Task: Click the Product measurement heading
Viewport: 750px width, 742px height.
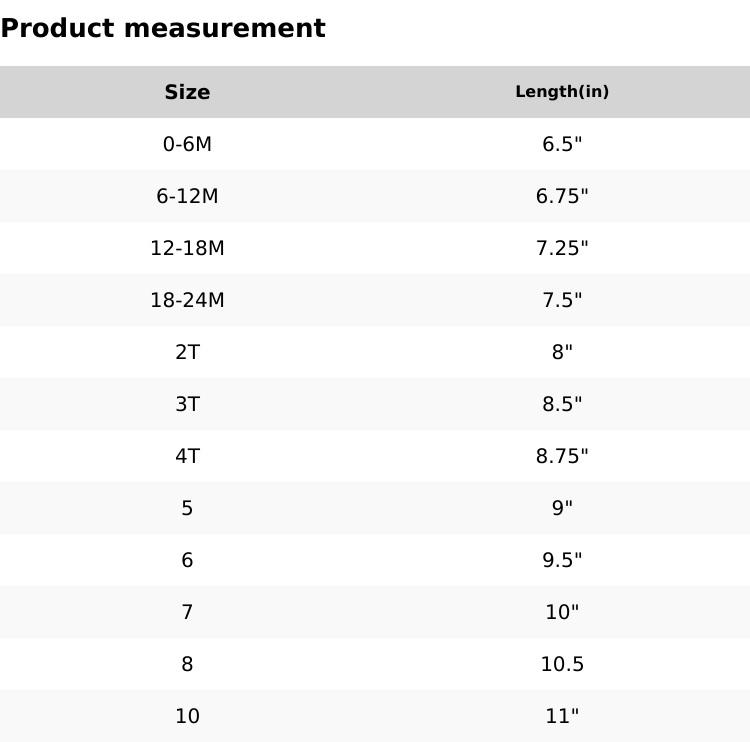Action: click(163, 28)
